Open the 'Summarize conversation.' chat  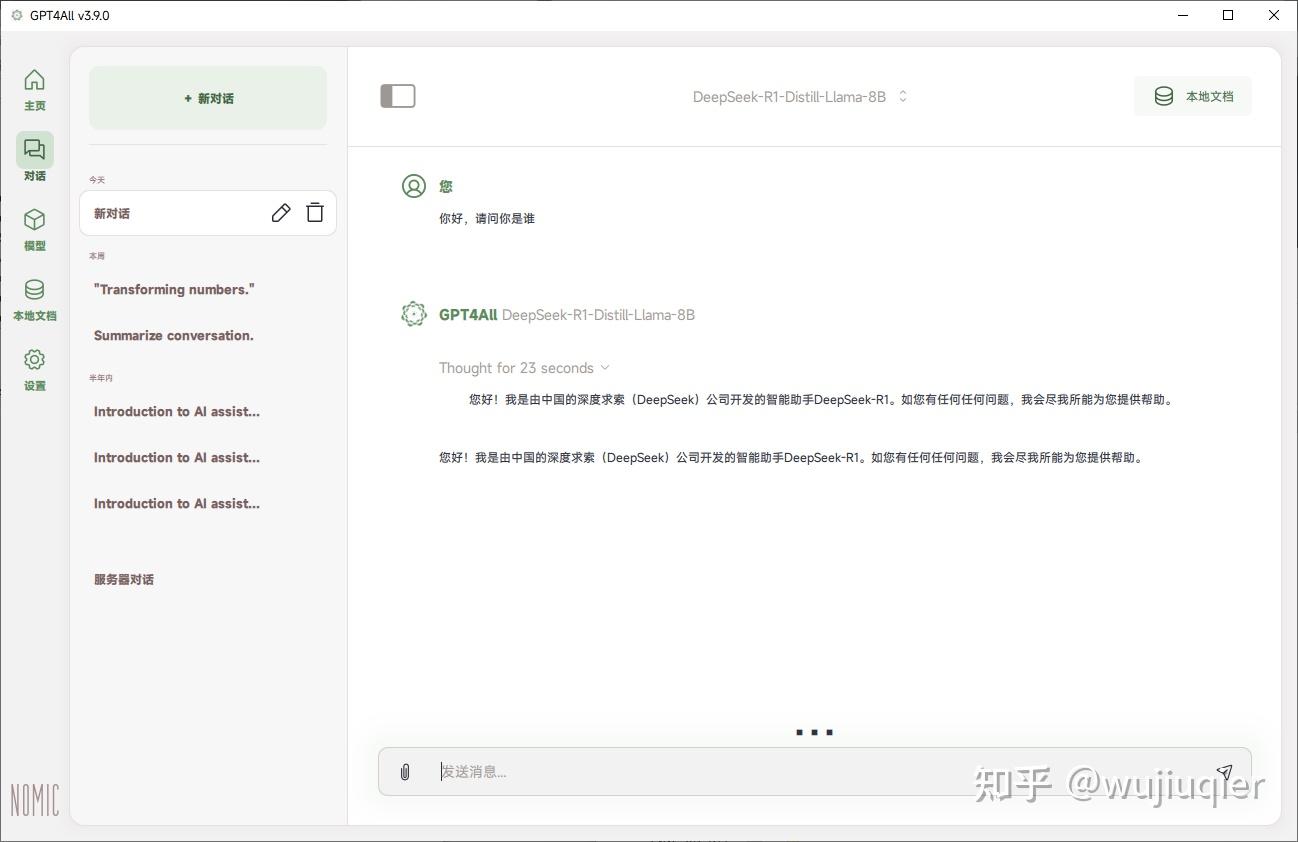point(173,335)
